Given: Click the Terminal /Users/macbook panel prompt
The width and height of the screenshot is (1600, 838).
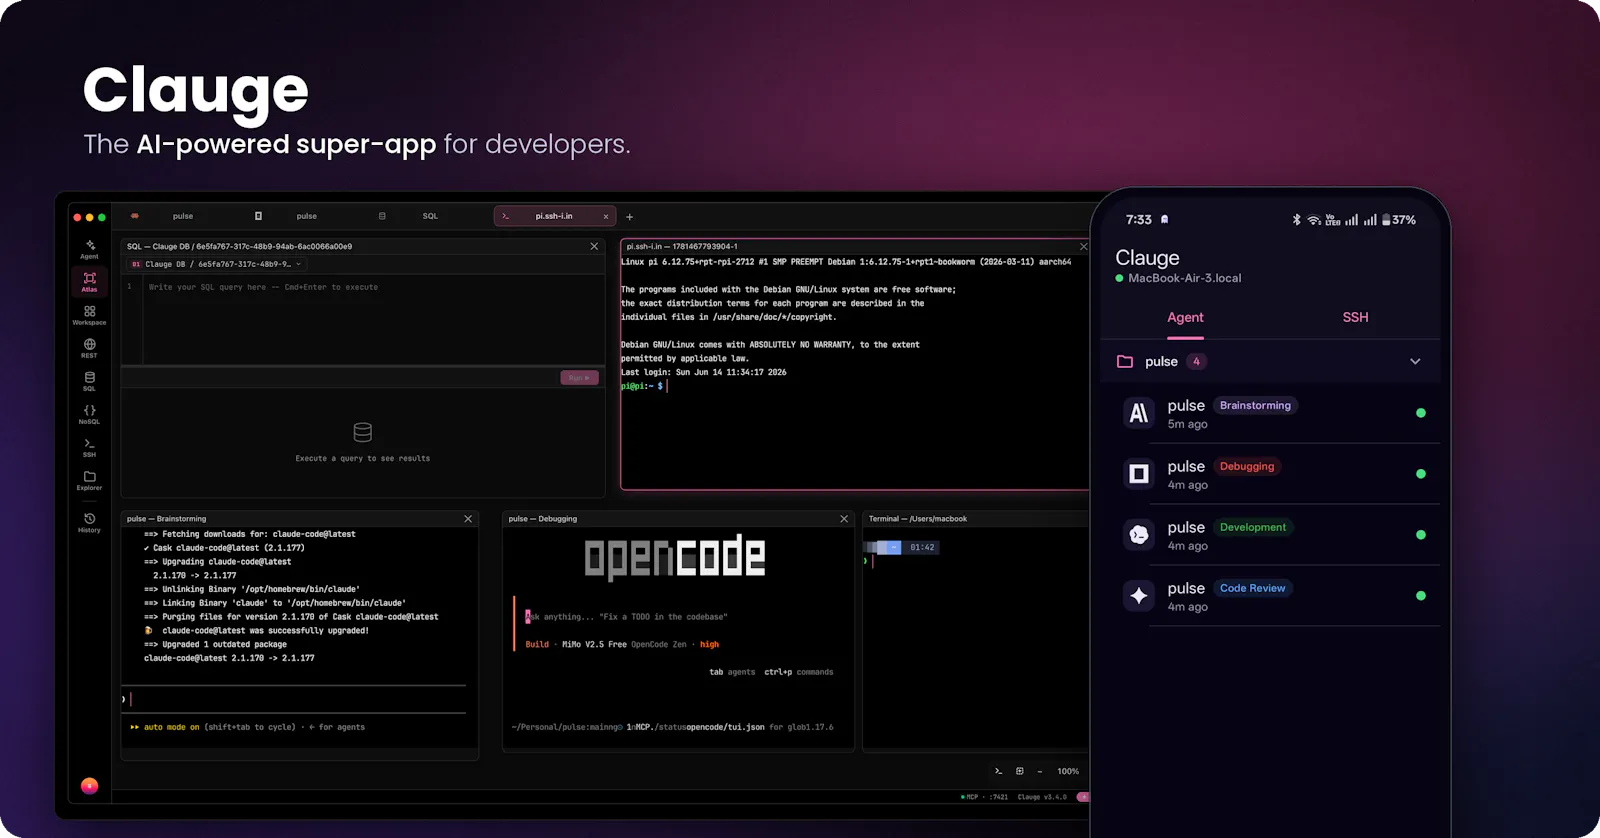Looking at the screenshot, I should click(x=869, y=561).
